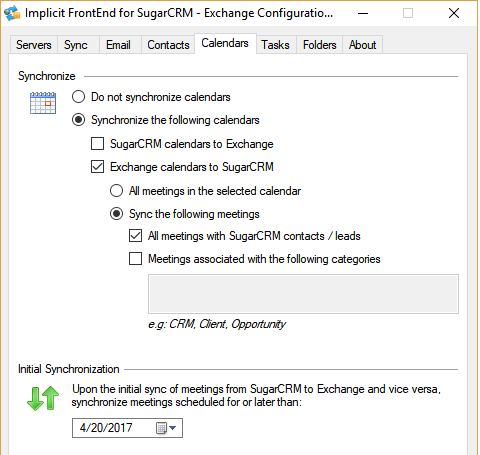Viewport: 480px width, 455px height.
Task: Click the calendar icon beside Synchronize options
Action: click(x=43, y=103)
